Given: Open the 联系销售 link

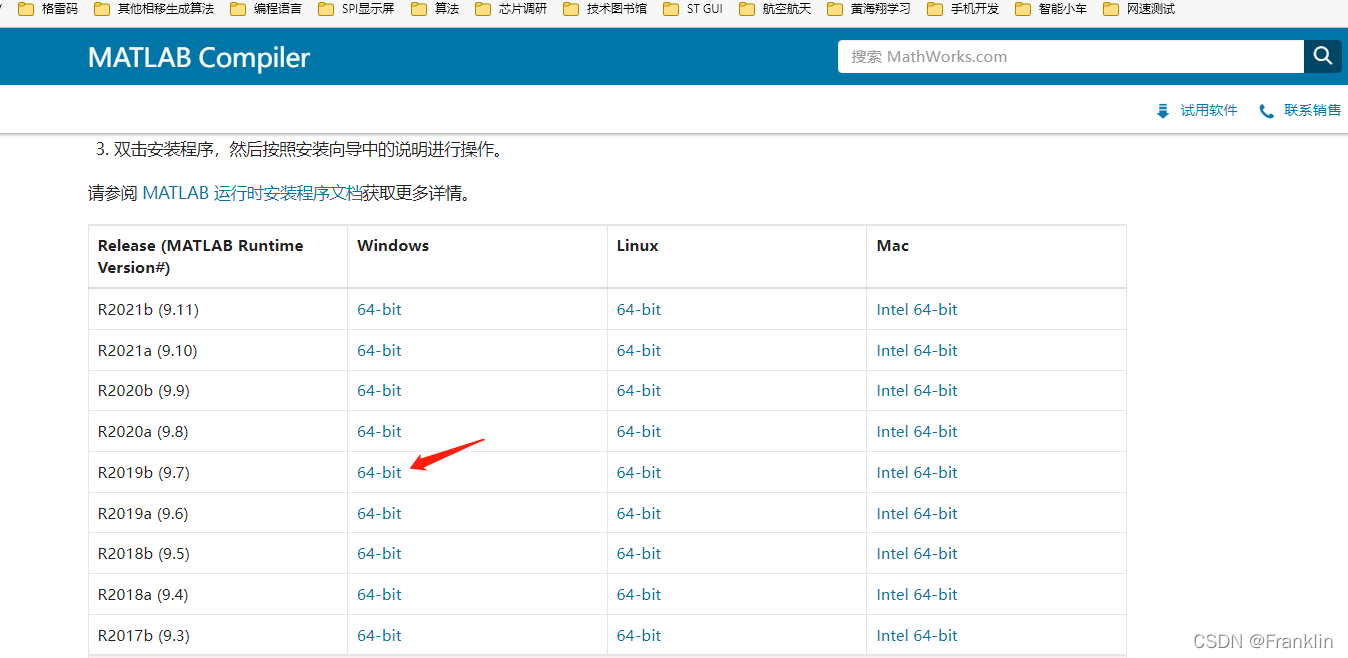Looking at the screenshot, I should 1312,111.
